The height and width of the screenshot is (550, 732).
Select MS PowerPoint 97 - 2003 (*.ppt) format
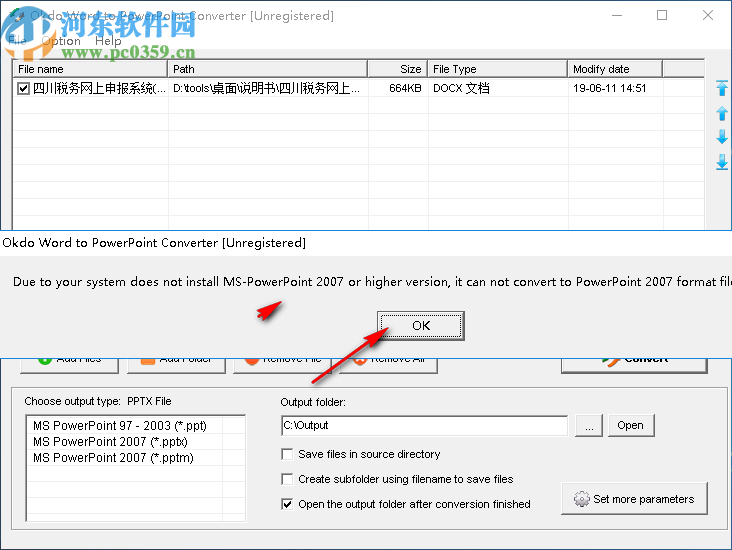[120, 426]
